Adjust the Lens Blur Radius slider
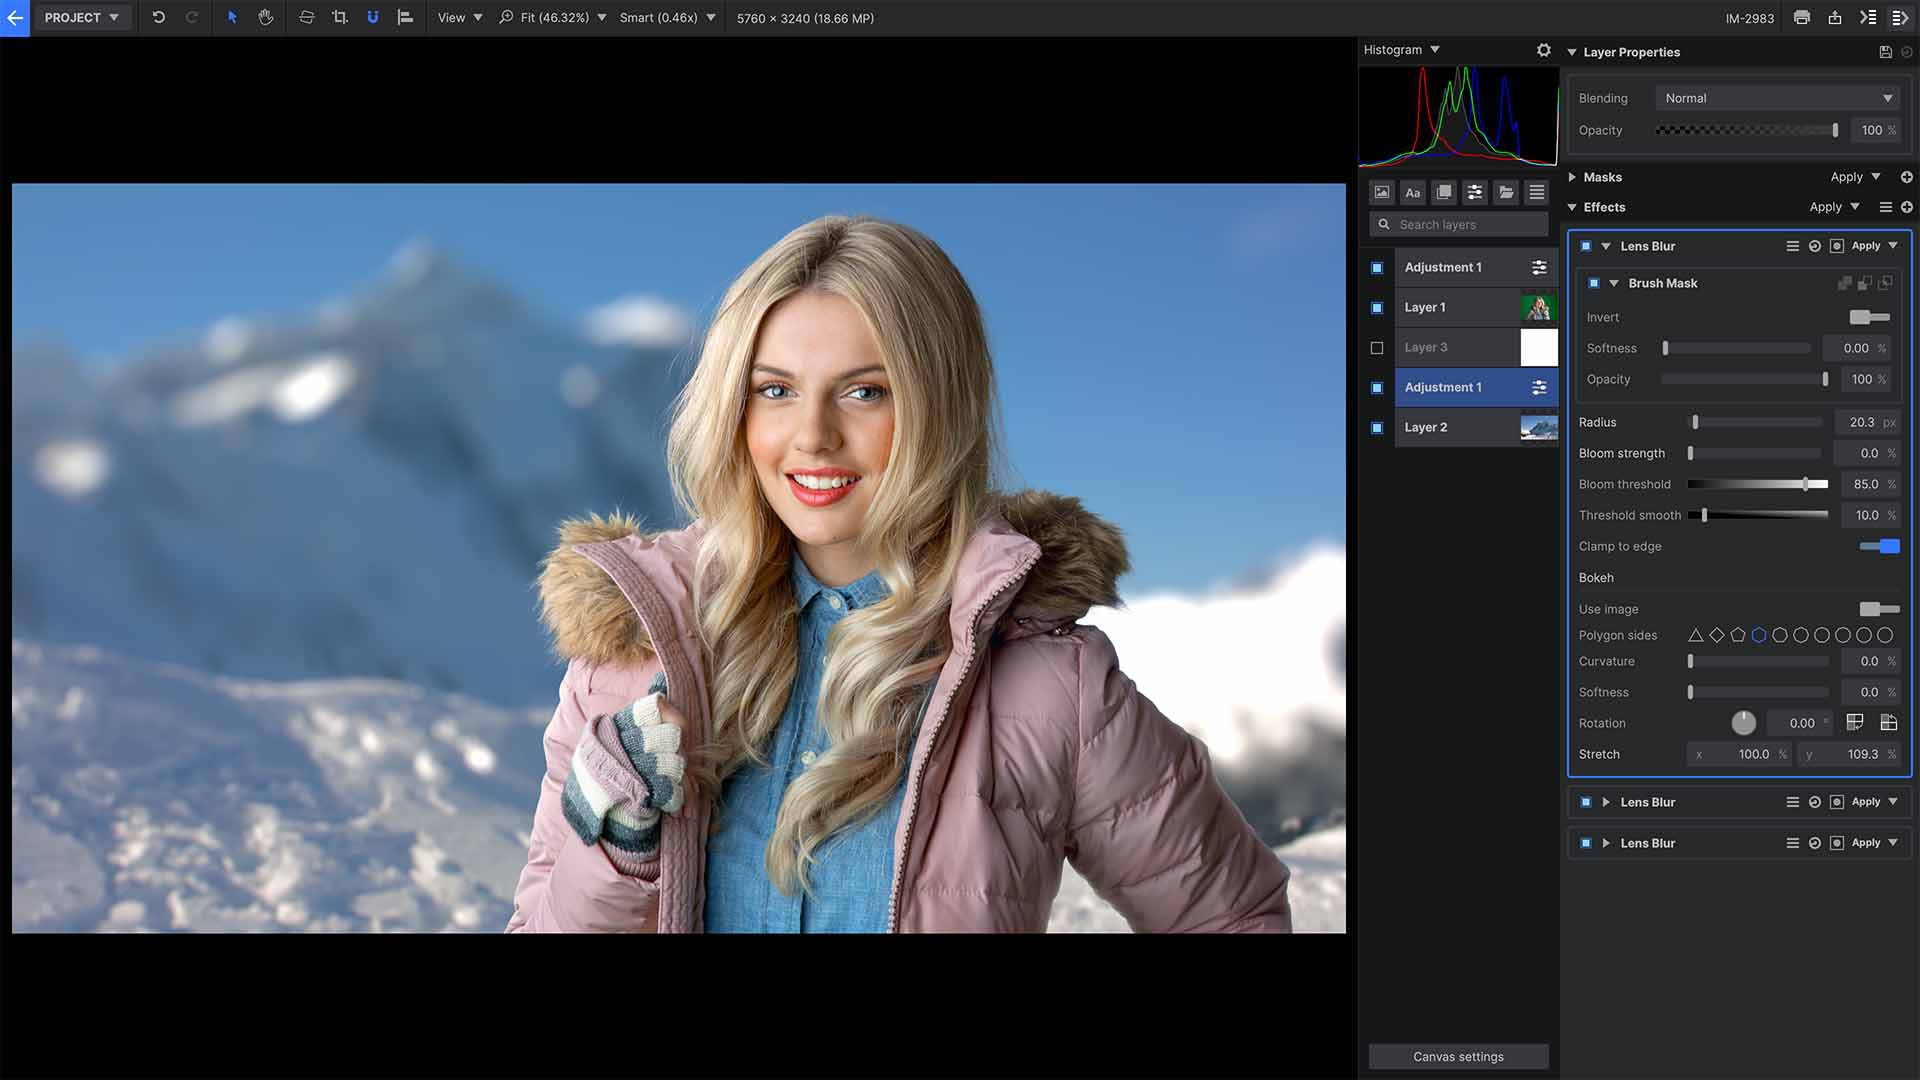This screenshot has width=1920, height=1080. click(1755, 422)
